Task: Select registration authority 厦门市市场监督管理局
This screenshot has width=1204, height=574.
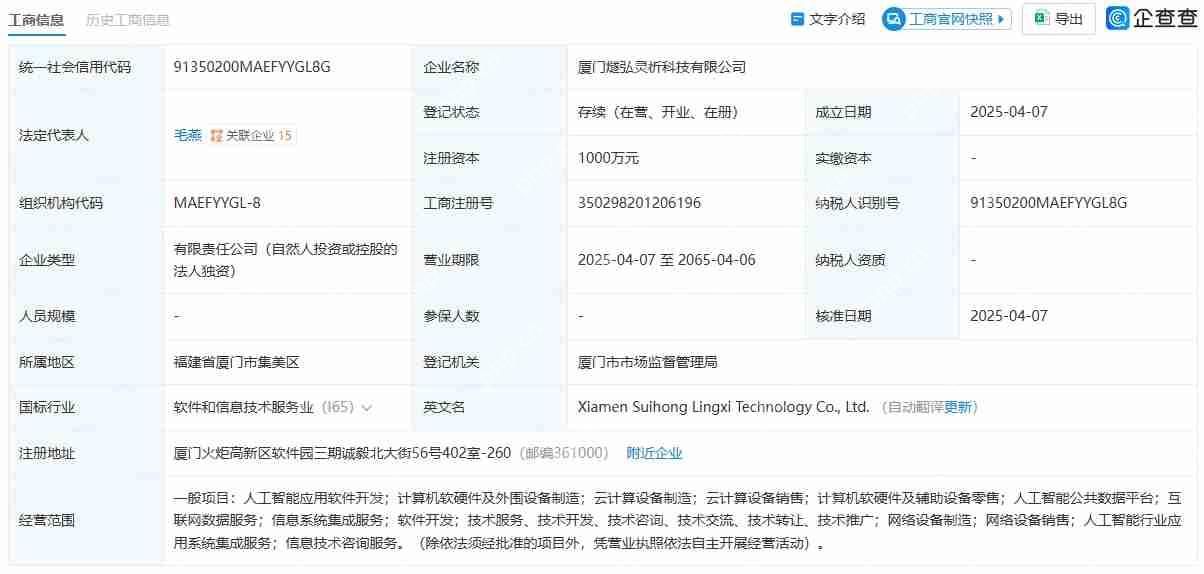Action: coord(648,362)
